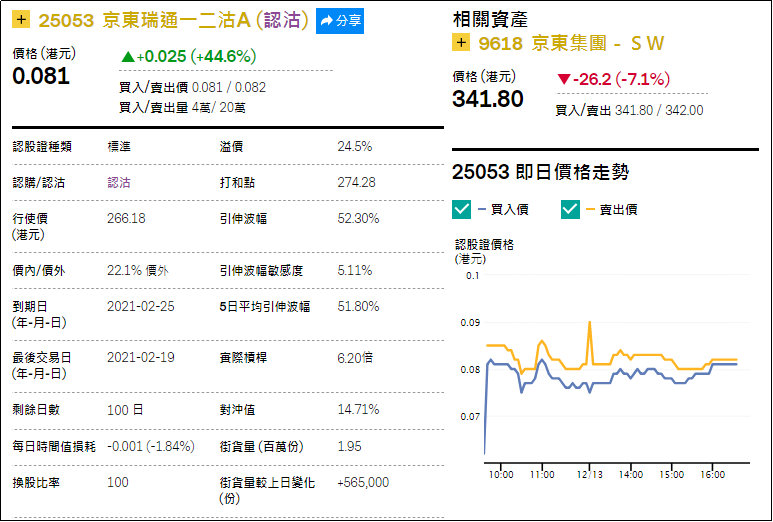Screen dimensions: 773x522
Task: Select 最後交易日 value 2021-02-19
Action: 141,357
